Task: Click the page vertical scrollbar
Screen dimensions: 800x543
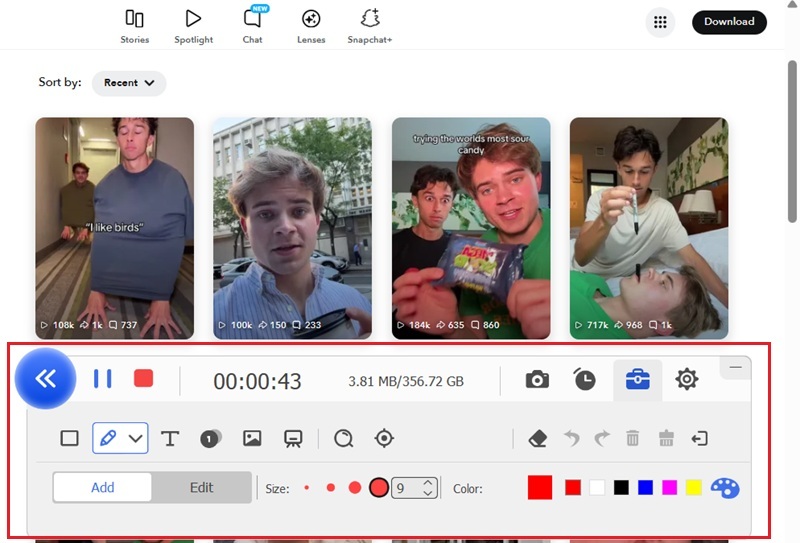Action: [792, 141]
